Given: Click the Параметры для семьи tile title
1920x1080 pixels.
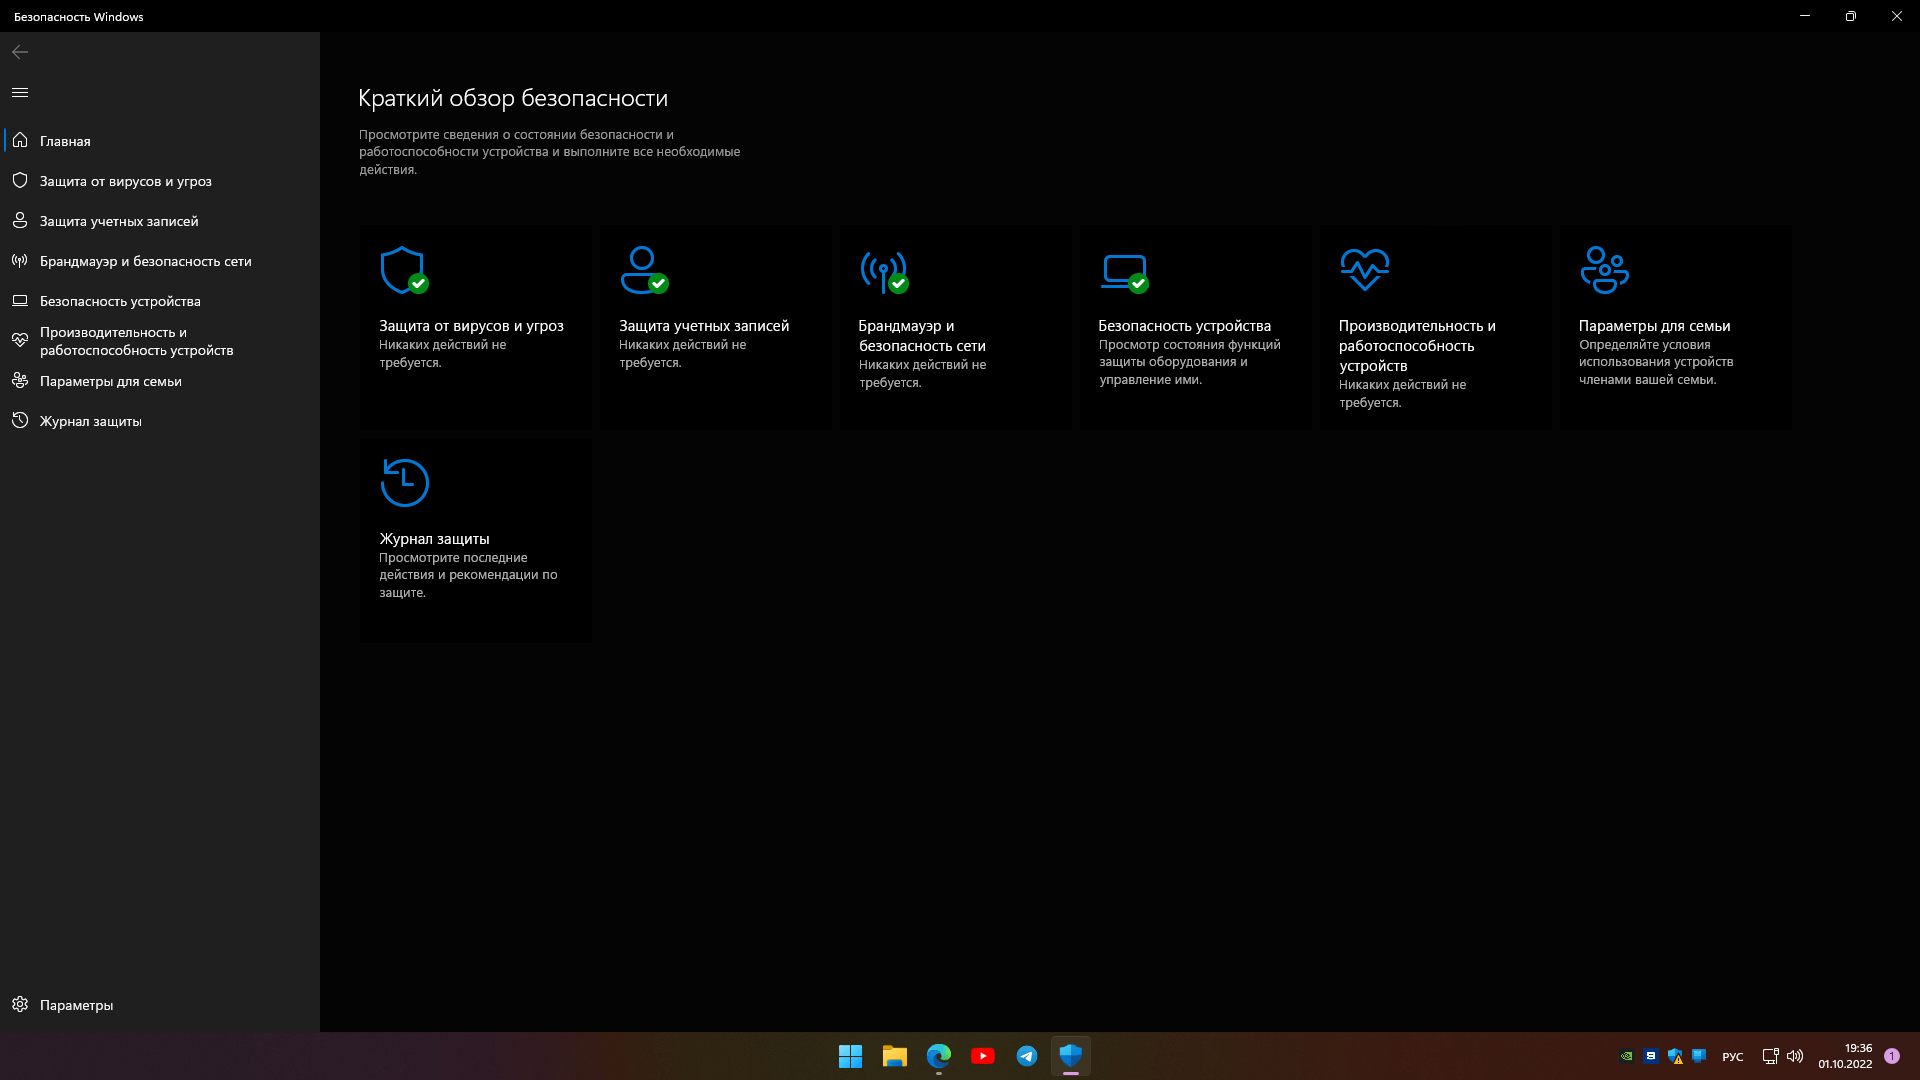Looking at the screenshot, I should (1654, 326).
